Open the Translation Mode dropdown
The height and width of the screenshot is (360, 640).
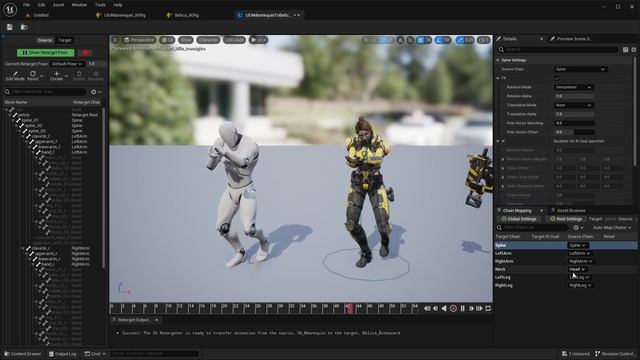[573, 105]
